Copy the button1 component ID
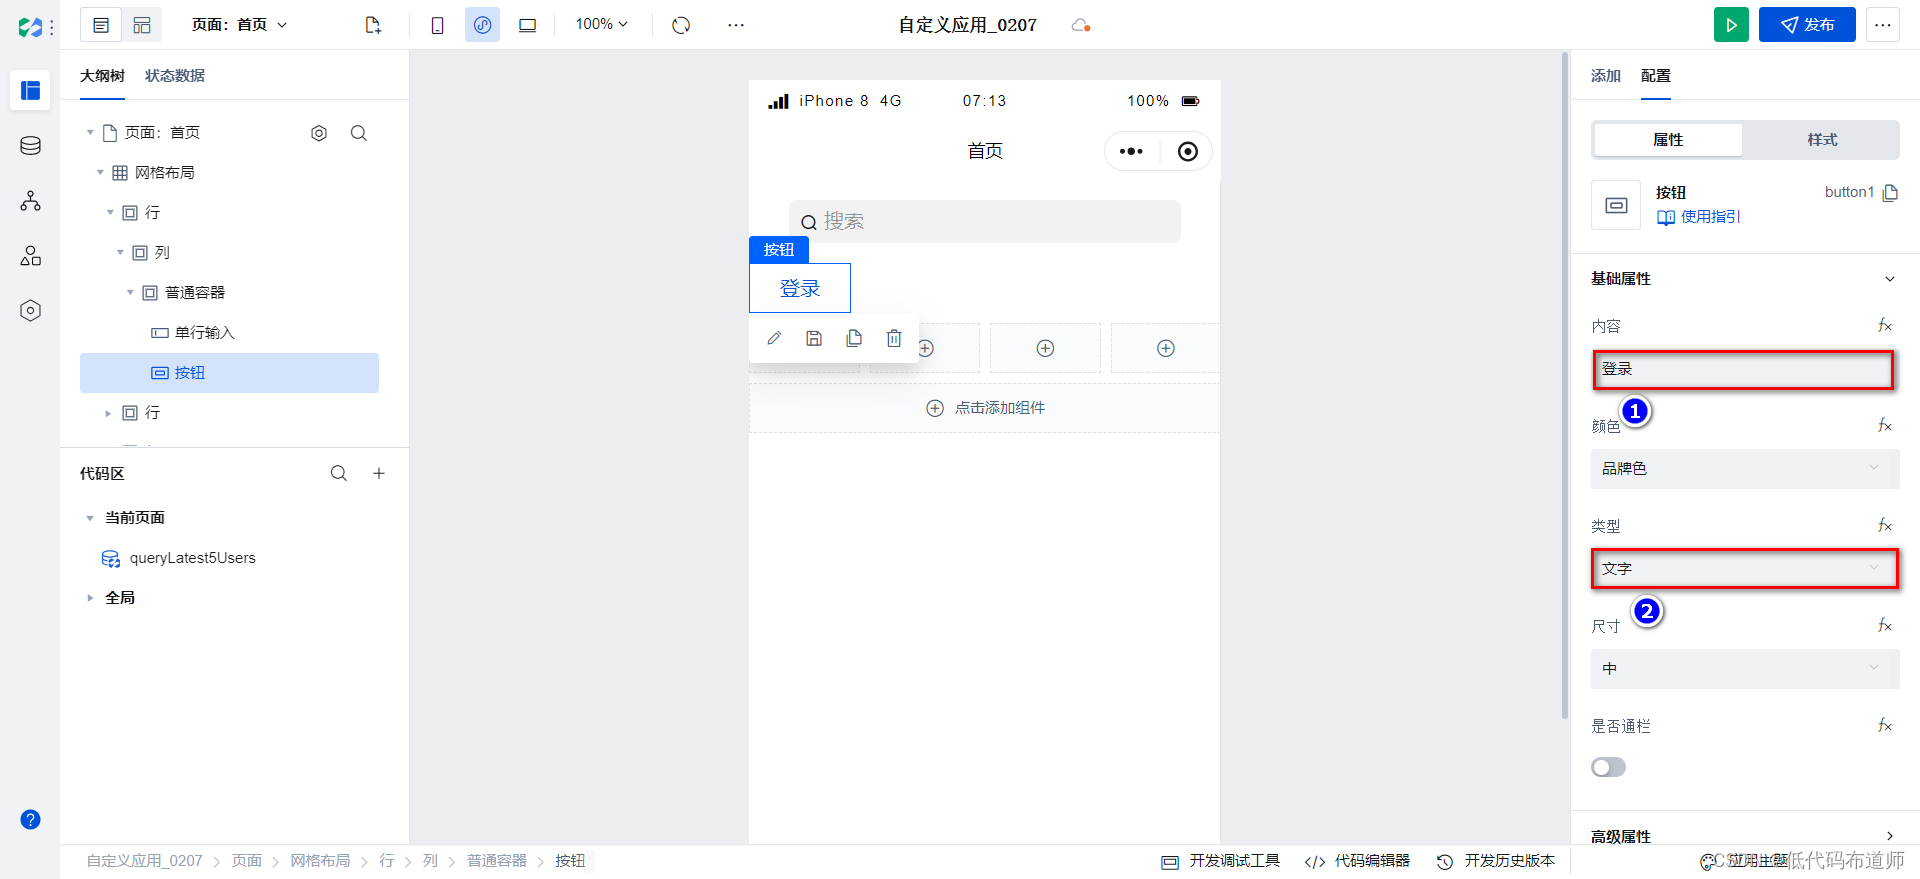The height and width of the screenshot is (879, 1920). (1890, 193)
